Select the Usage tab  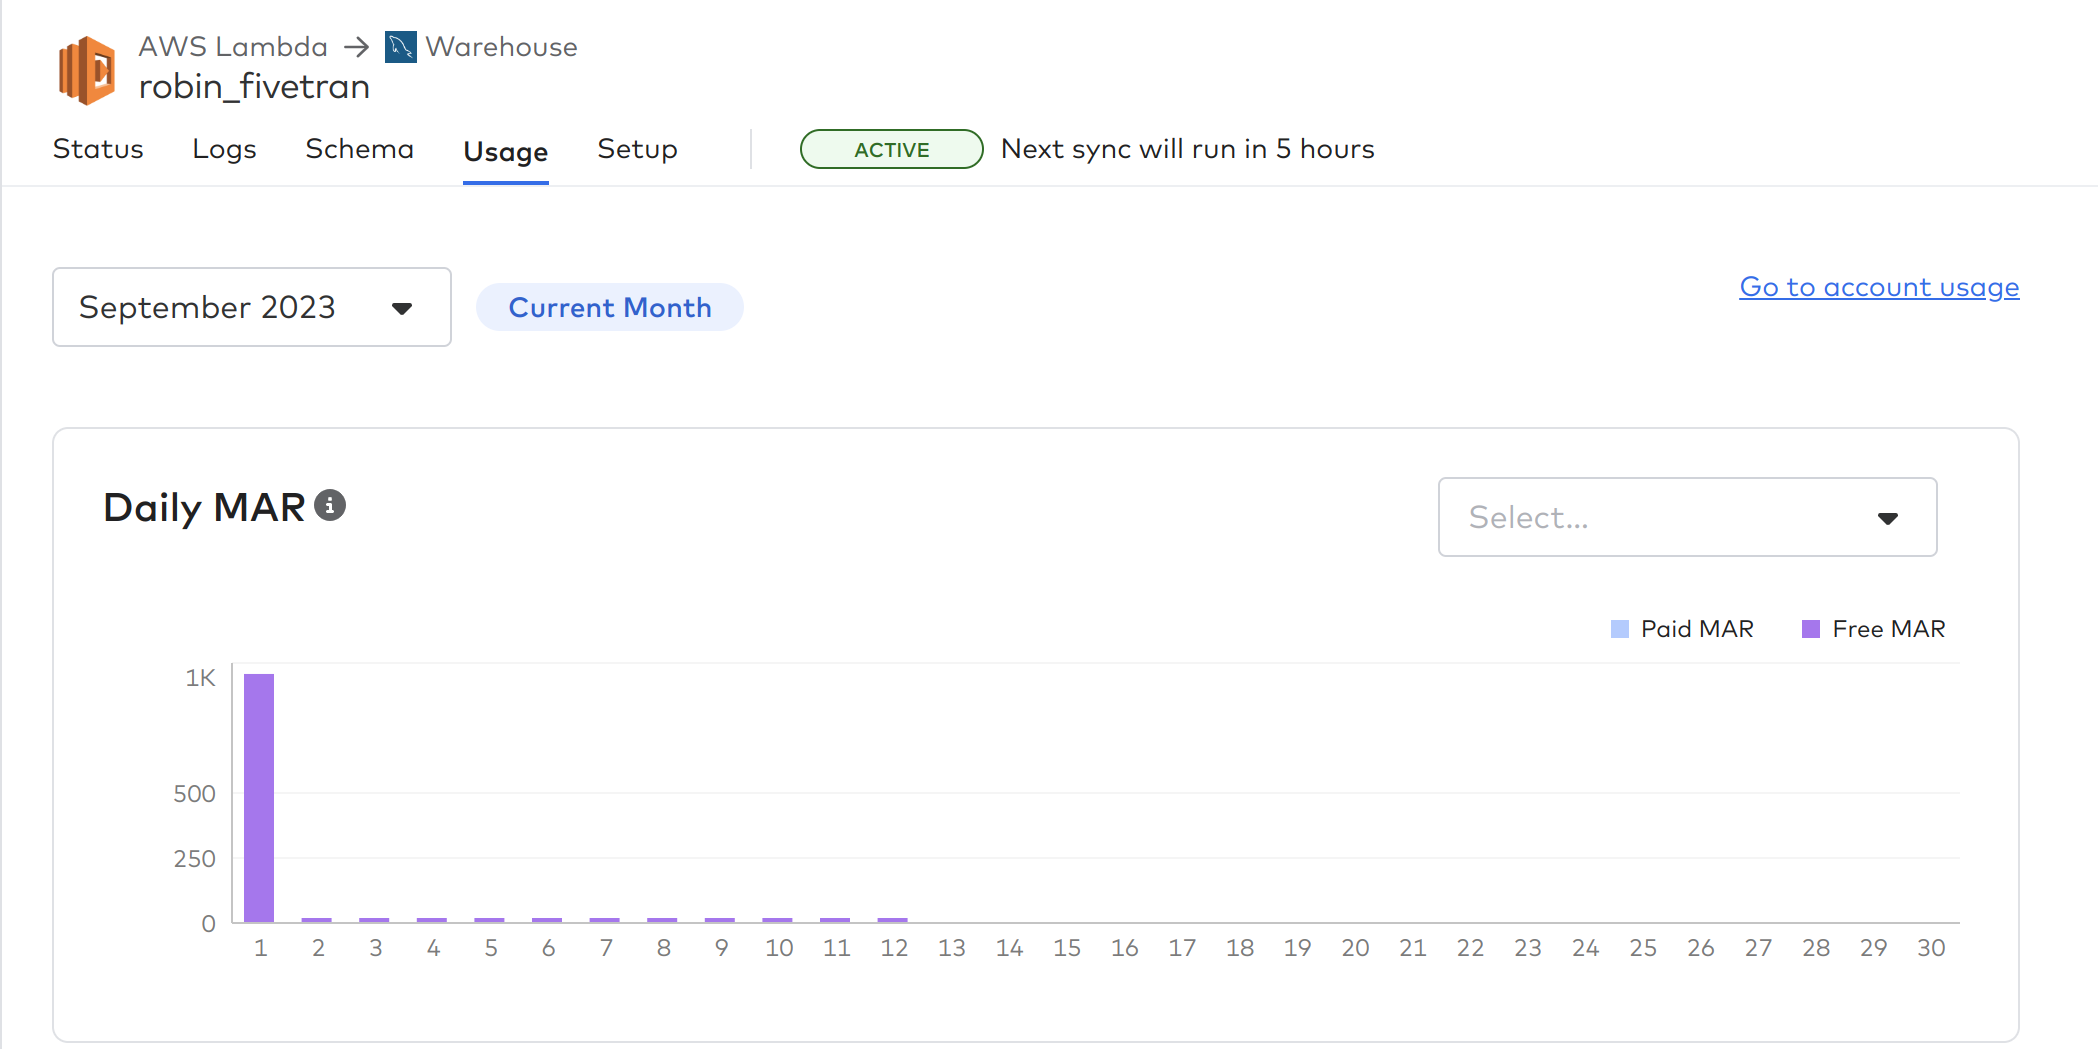[506, 152]
